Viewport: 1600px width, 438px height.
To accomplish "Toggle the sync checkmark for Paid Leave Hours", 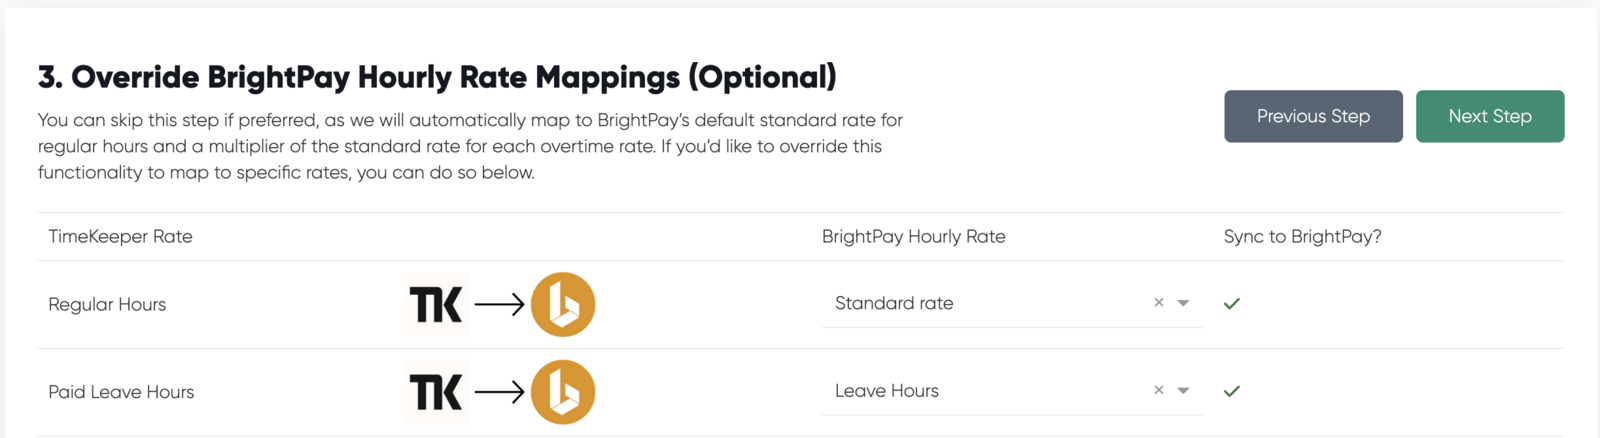I will [1232, 391].
